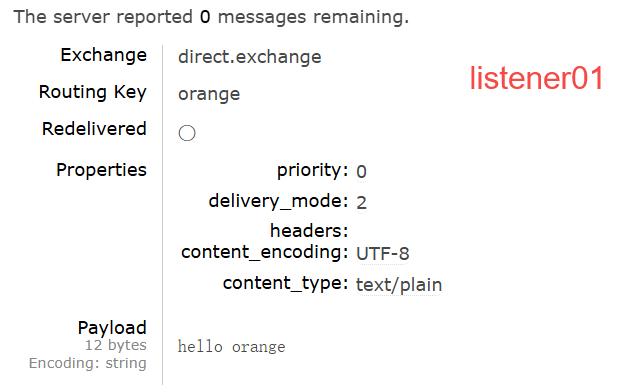Image resolution: width=631 pixels, height=385 pixels.
Task: Click the messages remaining status line
Action: [x=211, y=17]
